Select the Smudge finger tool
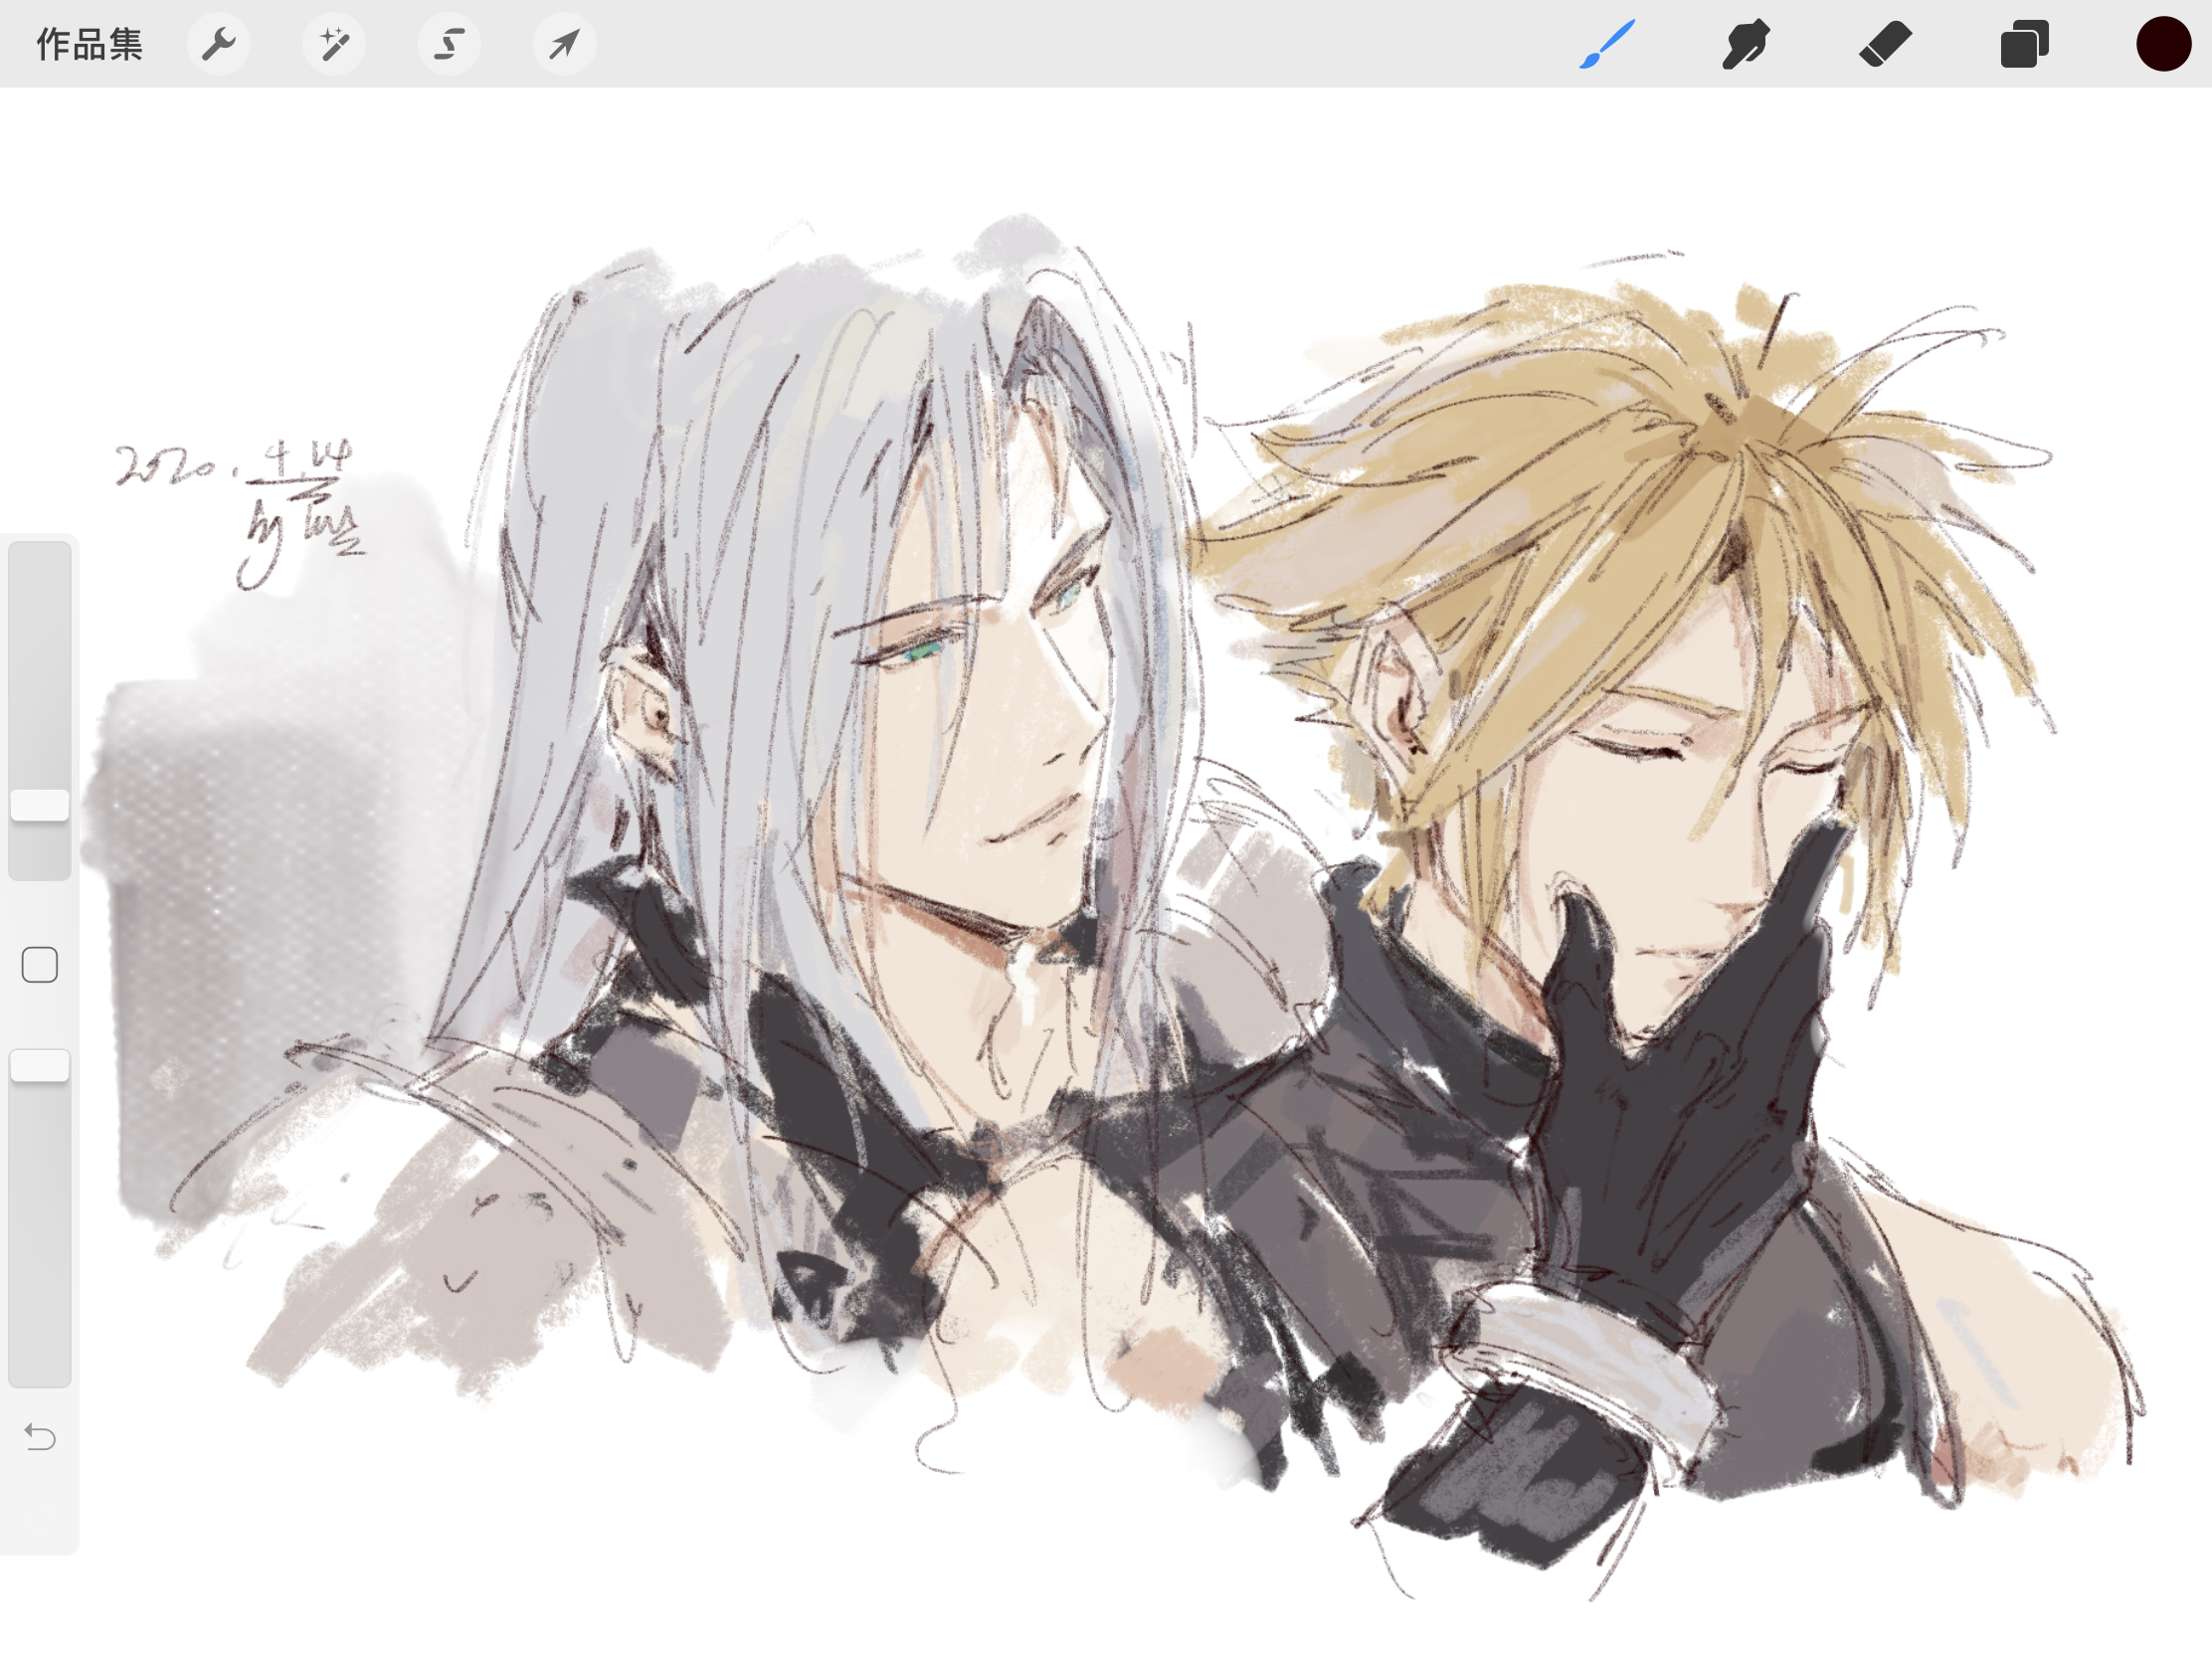The height and width of the screenshot is (1659, 2212). pos(1746,44)
